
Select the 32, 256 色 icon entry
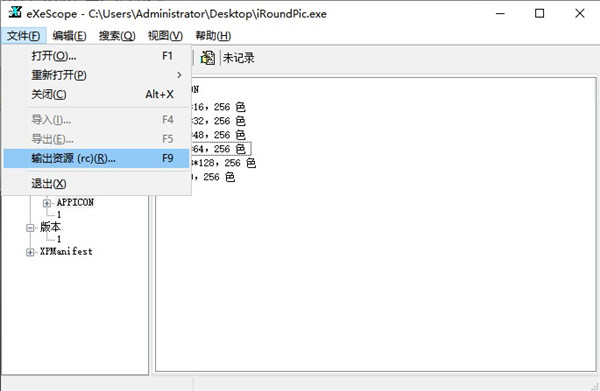218,121
